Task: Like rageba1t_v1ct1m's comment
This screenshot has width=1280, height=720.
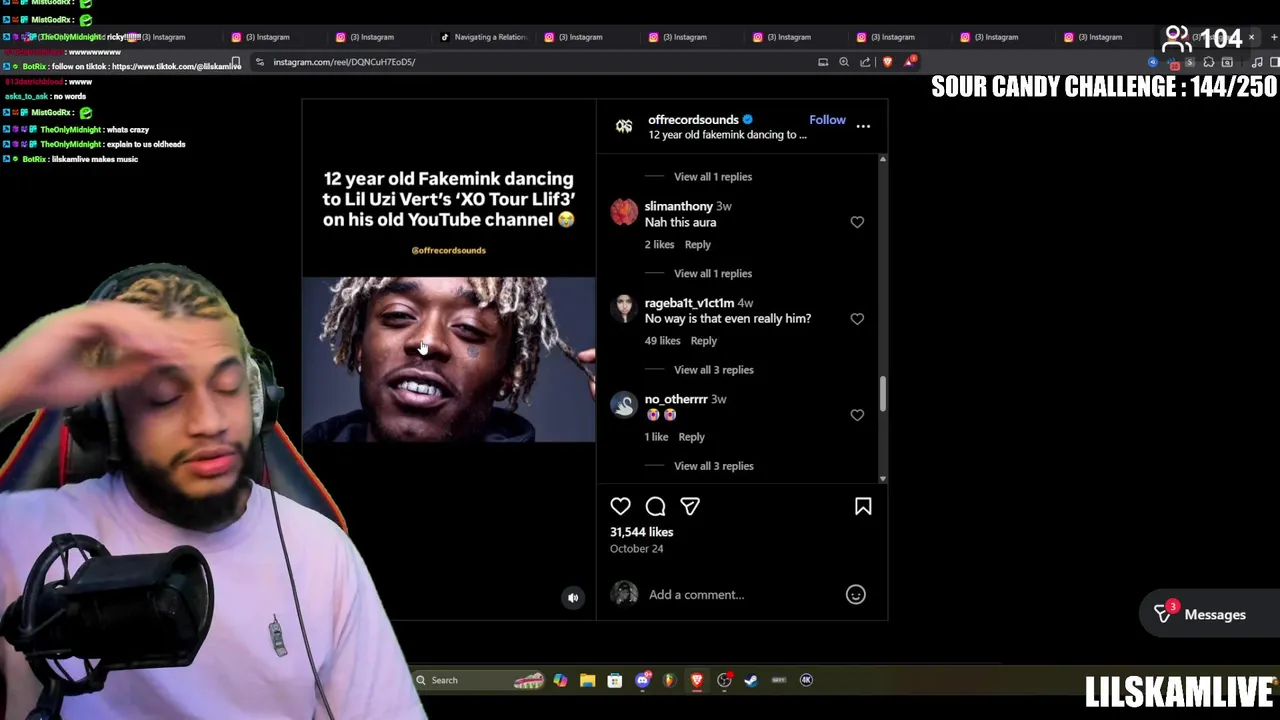Action: [857, 319]
